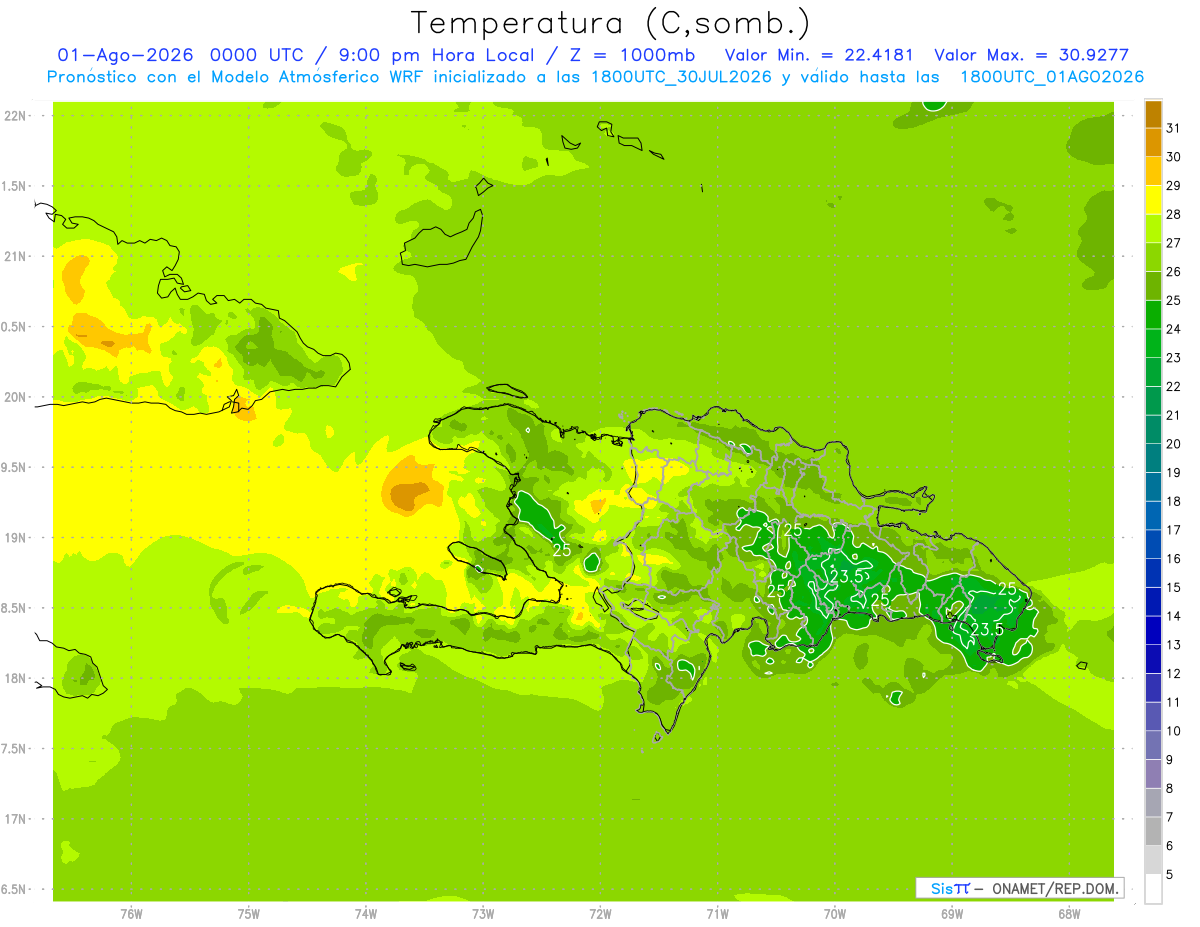Image resolution: width=1200 pixels, height=927 pixels.
Task: Click the colorbar scale value 10
Action: pos(1173,731)
